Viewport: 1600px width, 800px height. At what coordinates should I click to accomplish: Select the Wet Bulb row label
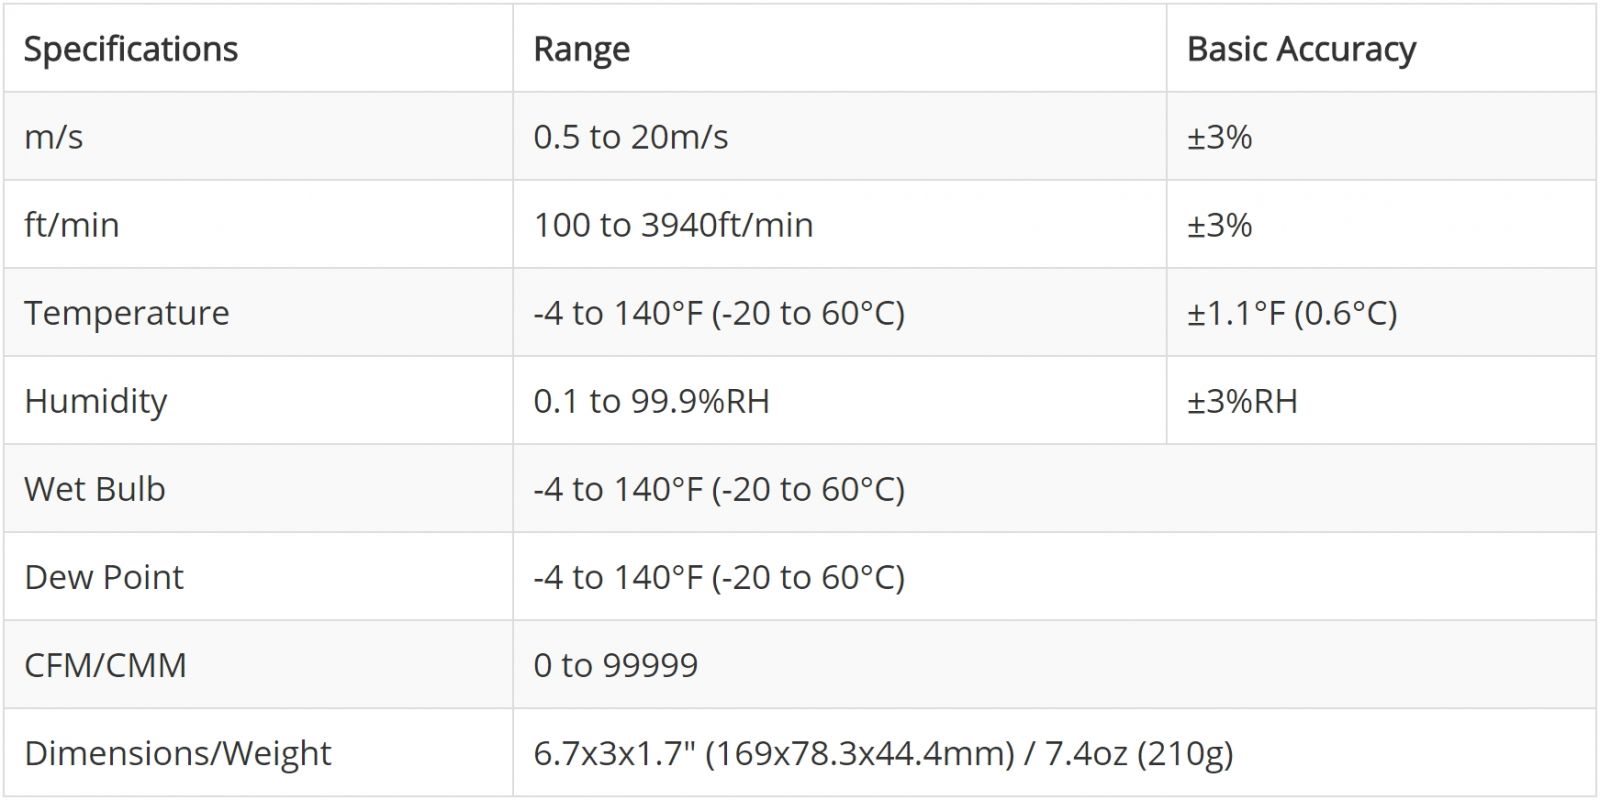(95, 489)
